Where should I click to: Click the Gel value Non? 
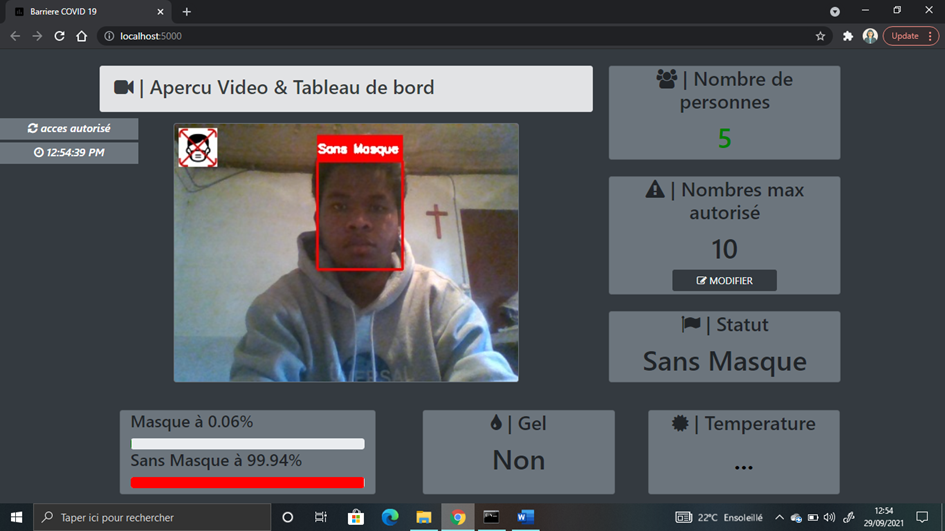[518, 460]
